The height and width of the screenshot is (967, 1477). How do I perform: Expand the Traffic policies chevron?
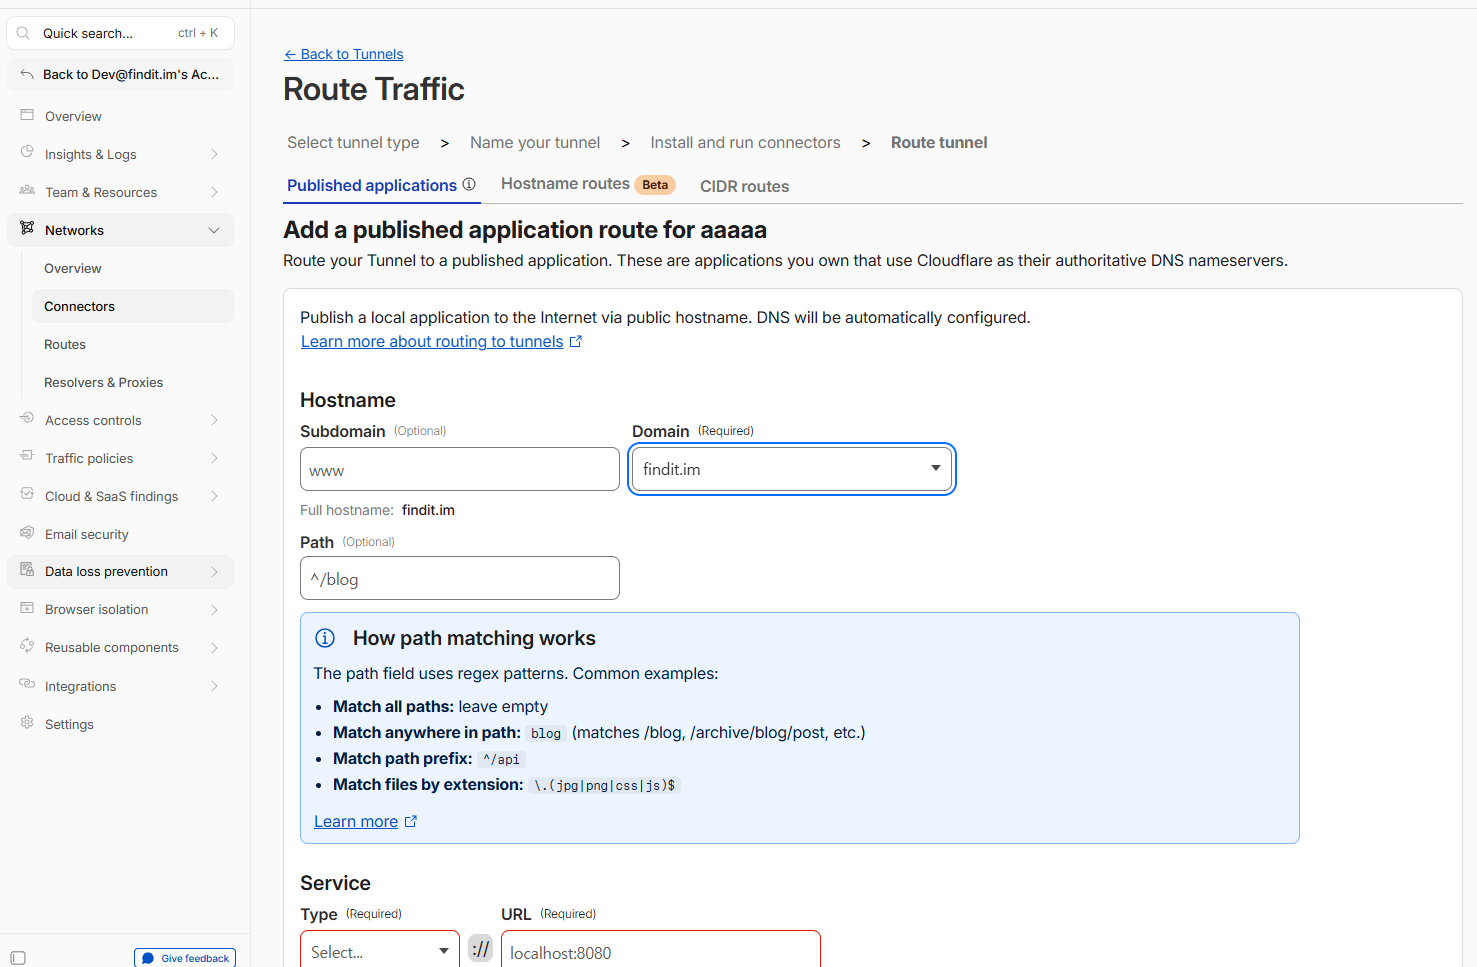click(214, 458)
